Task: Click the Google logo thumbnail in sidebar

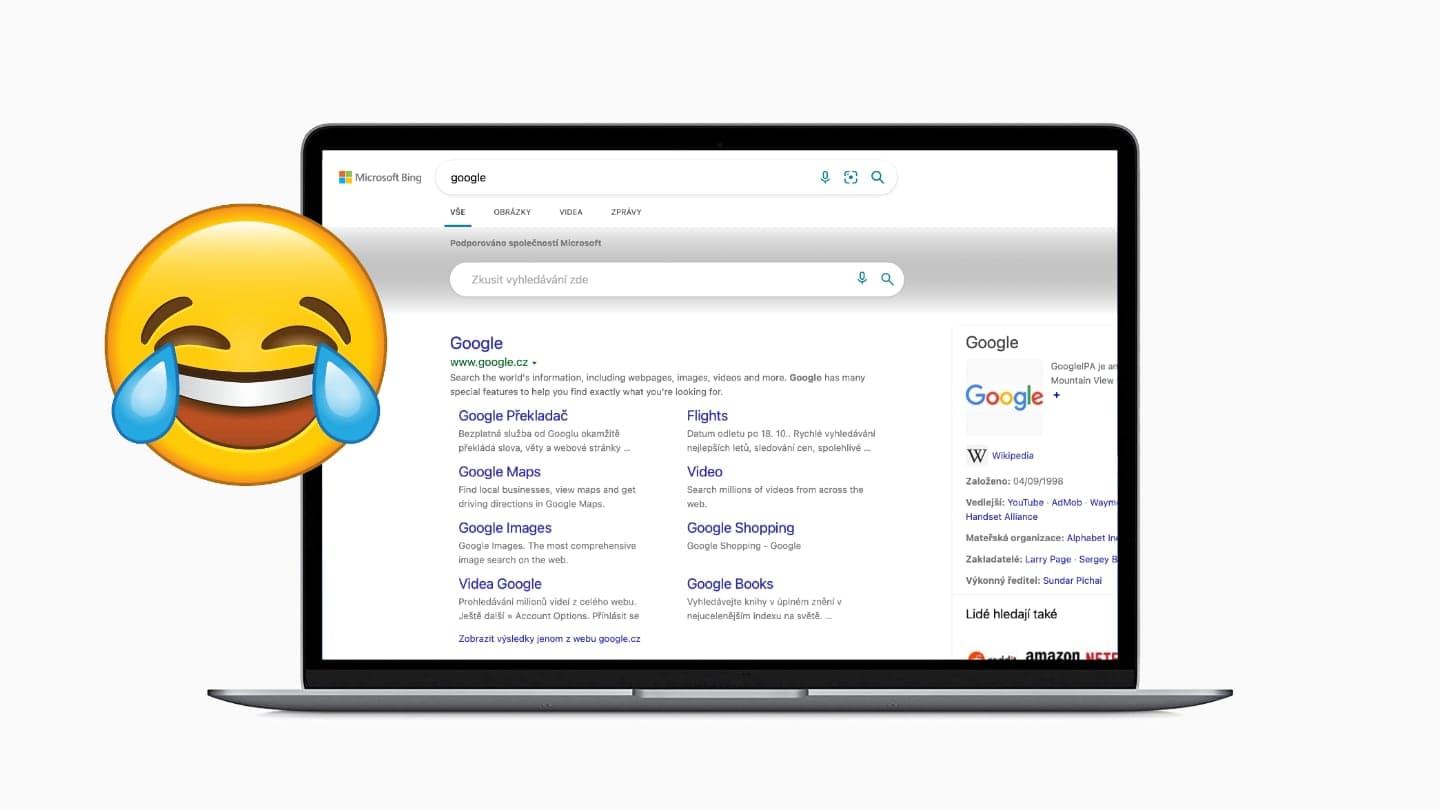Action: point(1004,397)
